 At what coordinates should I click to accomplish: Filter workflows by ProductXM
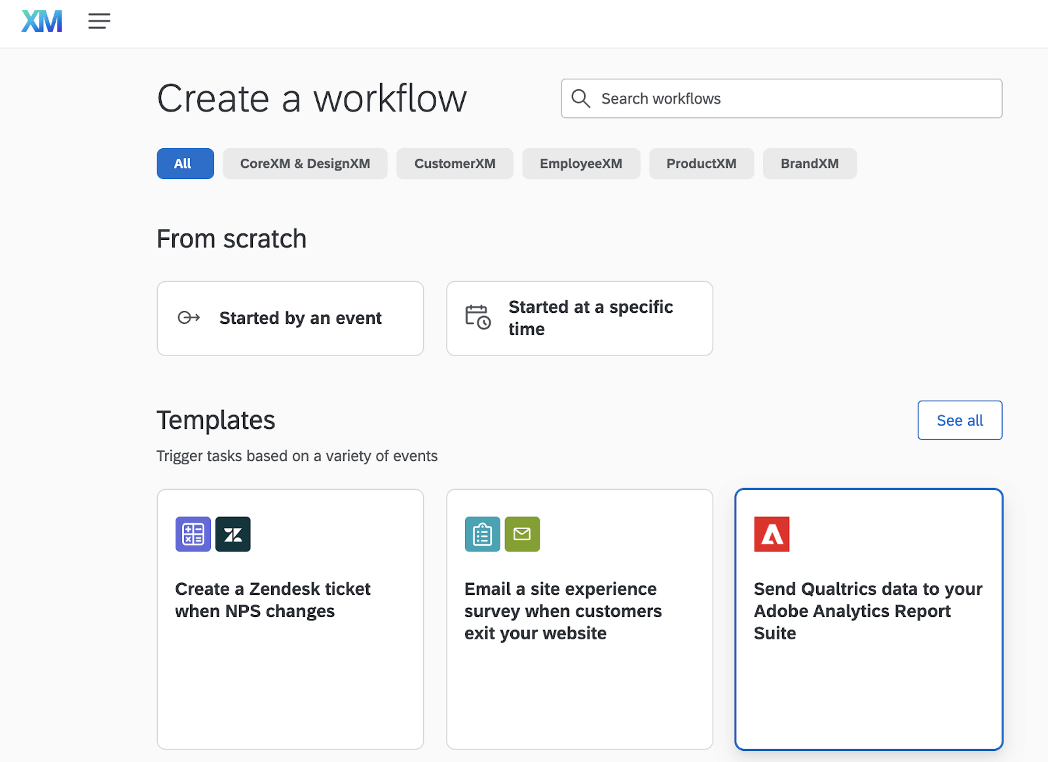(701, 164)
